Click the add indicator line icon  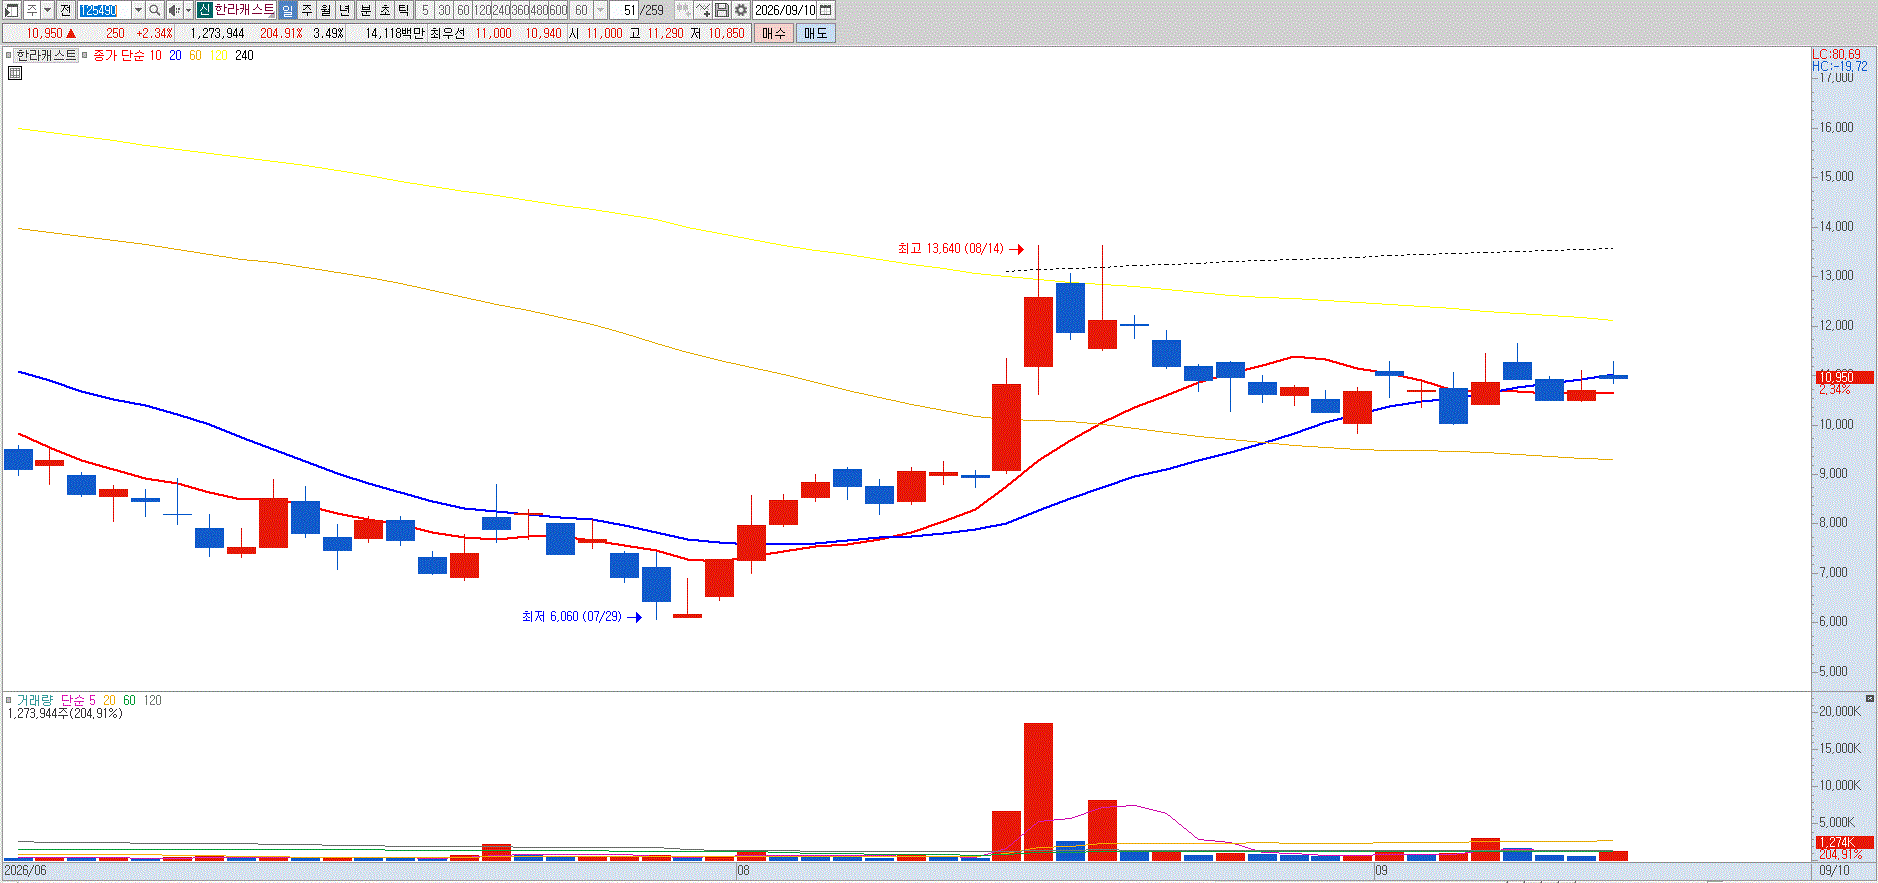coord(703,10)
